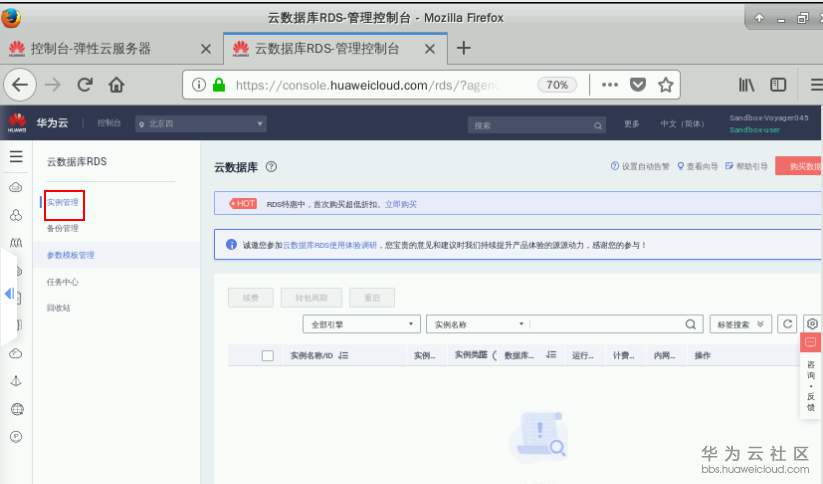Open the Firefox hamburger menu

click(816, 85)
